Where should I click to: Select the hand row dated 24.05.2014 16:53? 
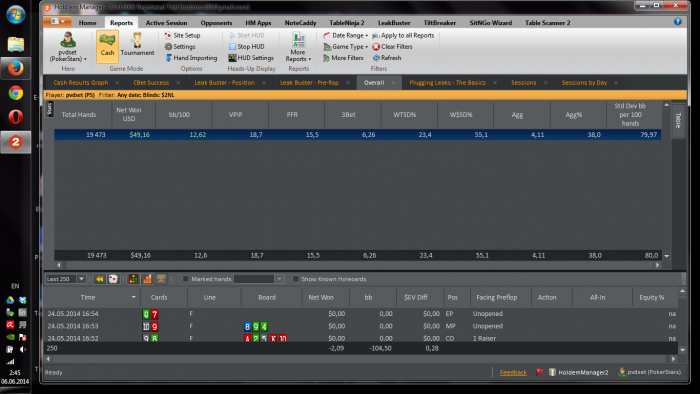(x=361, y=326)
